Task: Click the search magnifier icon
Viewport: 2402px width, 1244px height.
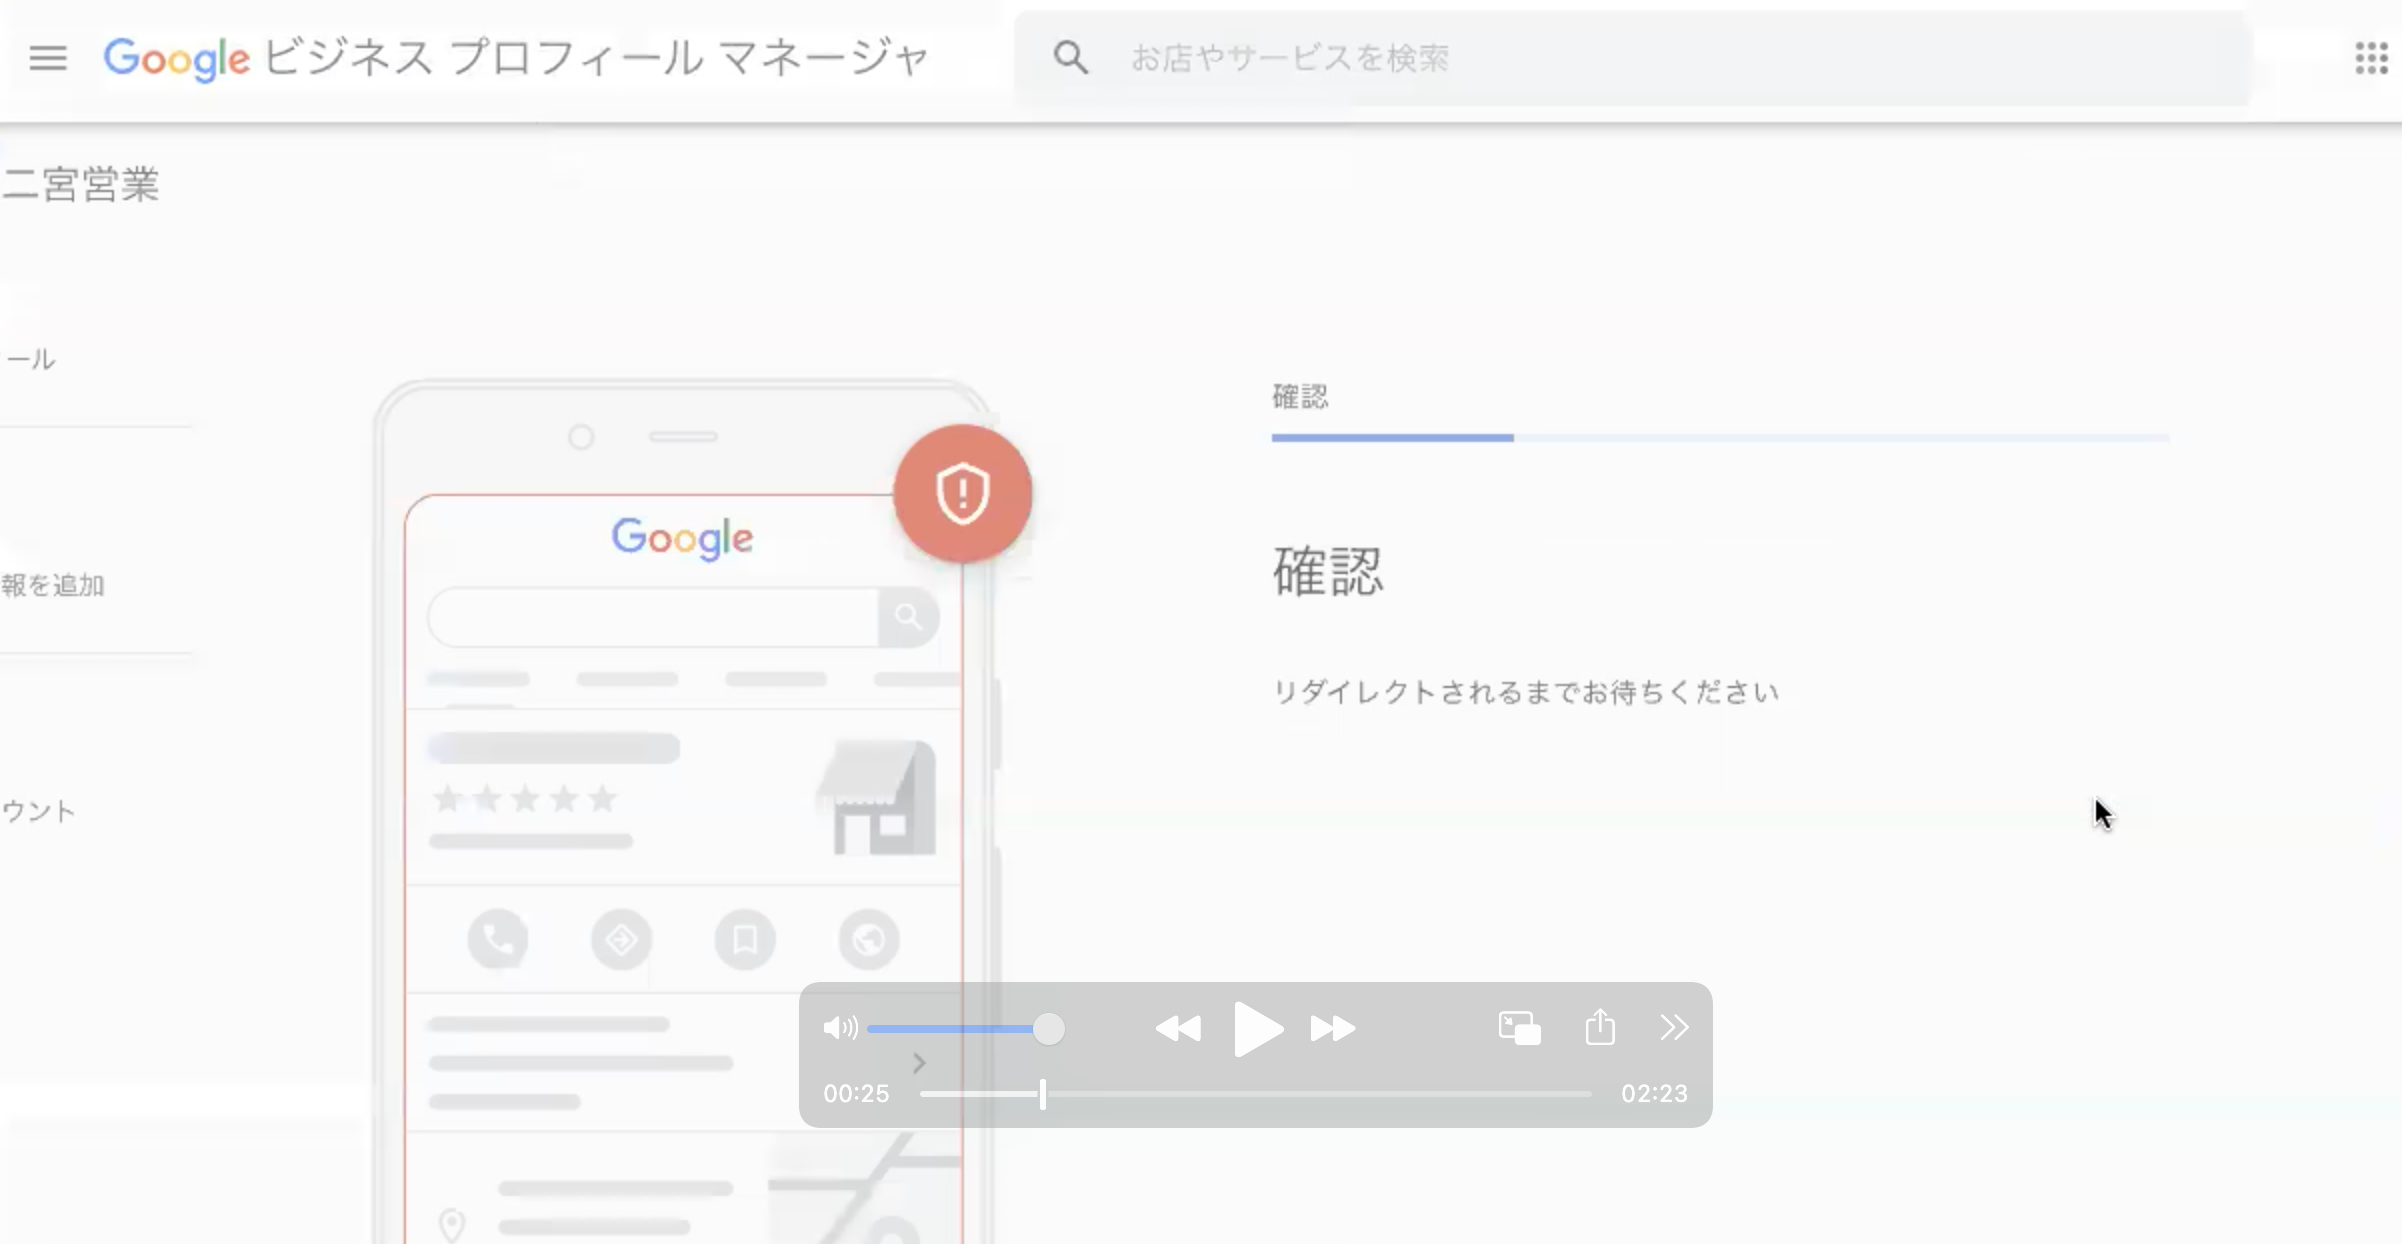Action: point(1070,58)
